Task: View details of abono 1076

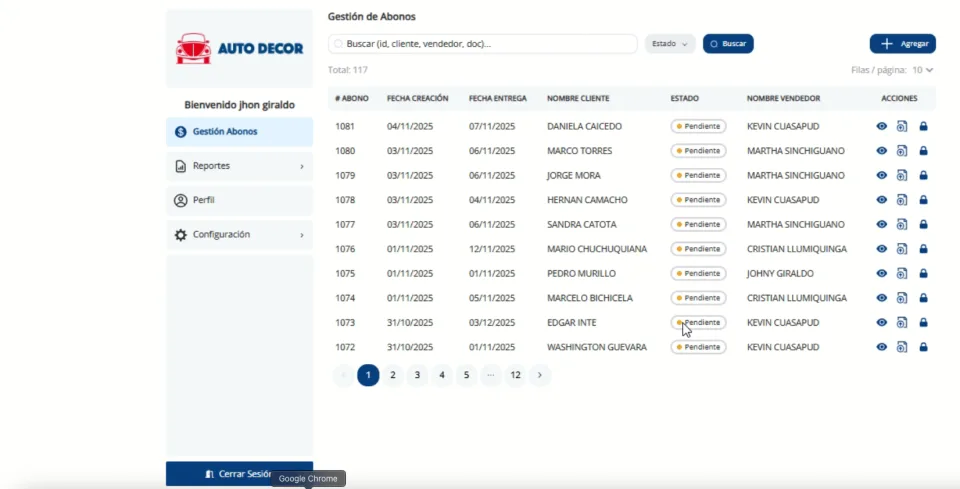Action: (x=882, y=248)
